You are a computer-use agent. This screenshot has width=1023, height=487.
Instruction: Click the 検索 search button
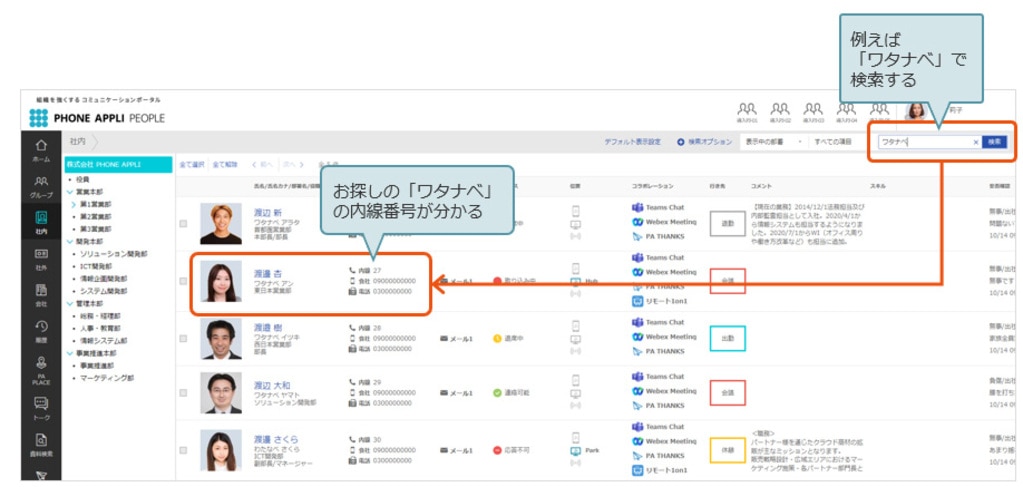pos(995,142)
